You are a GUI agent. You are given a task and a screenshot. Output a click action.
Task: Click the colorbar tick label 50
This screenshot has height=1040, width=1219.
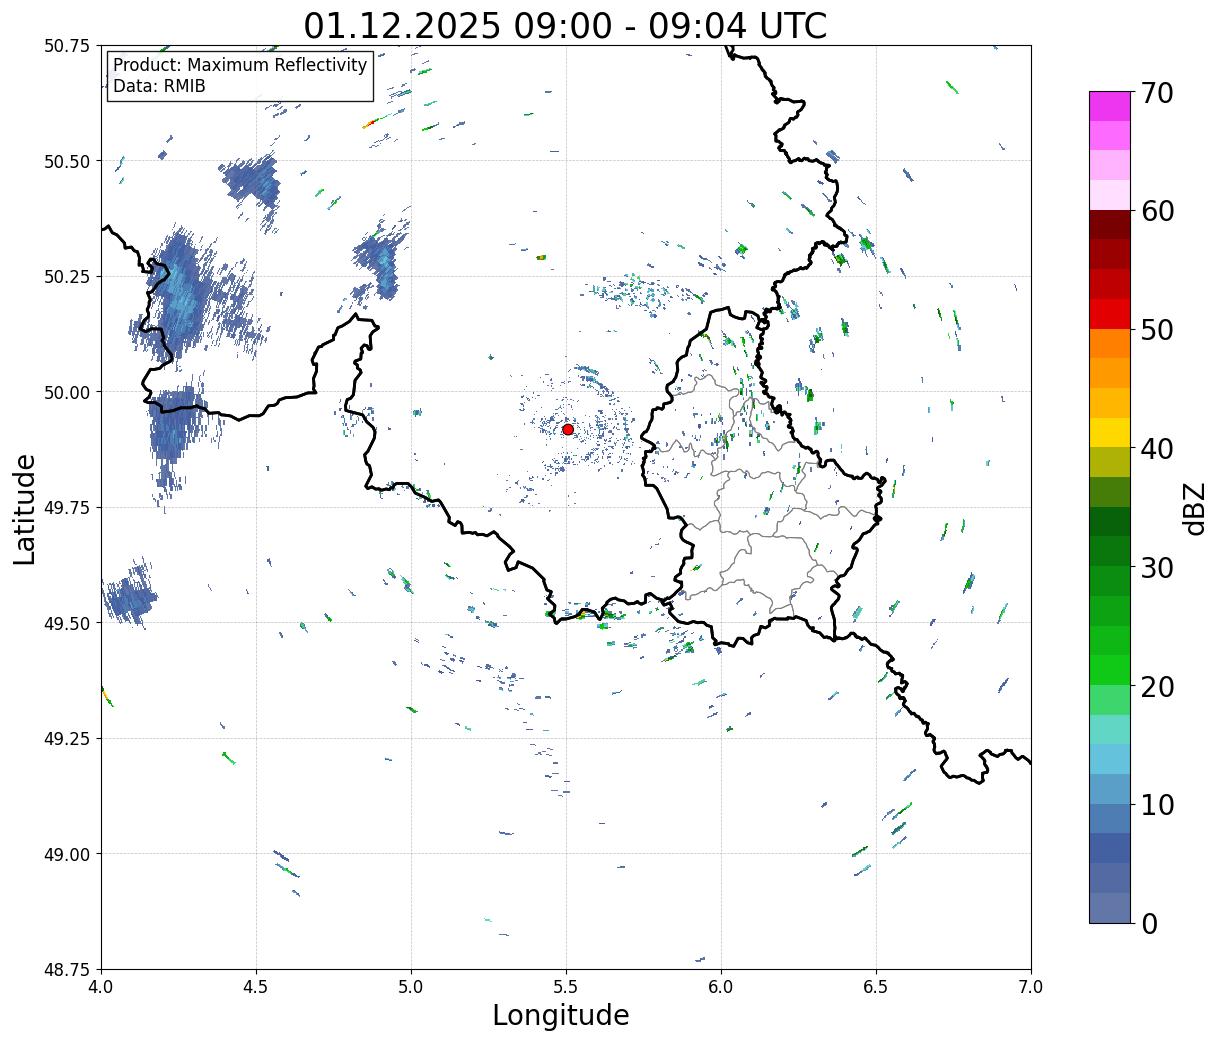tap(1157, 330)
